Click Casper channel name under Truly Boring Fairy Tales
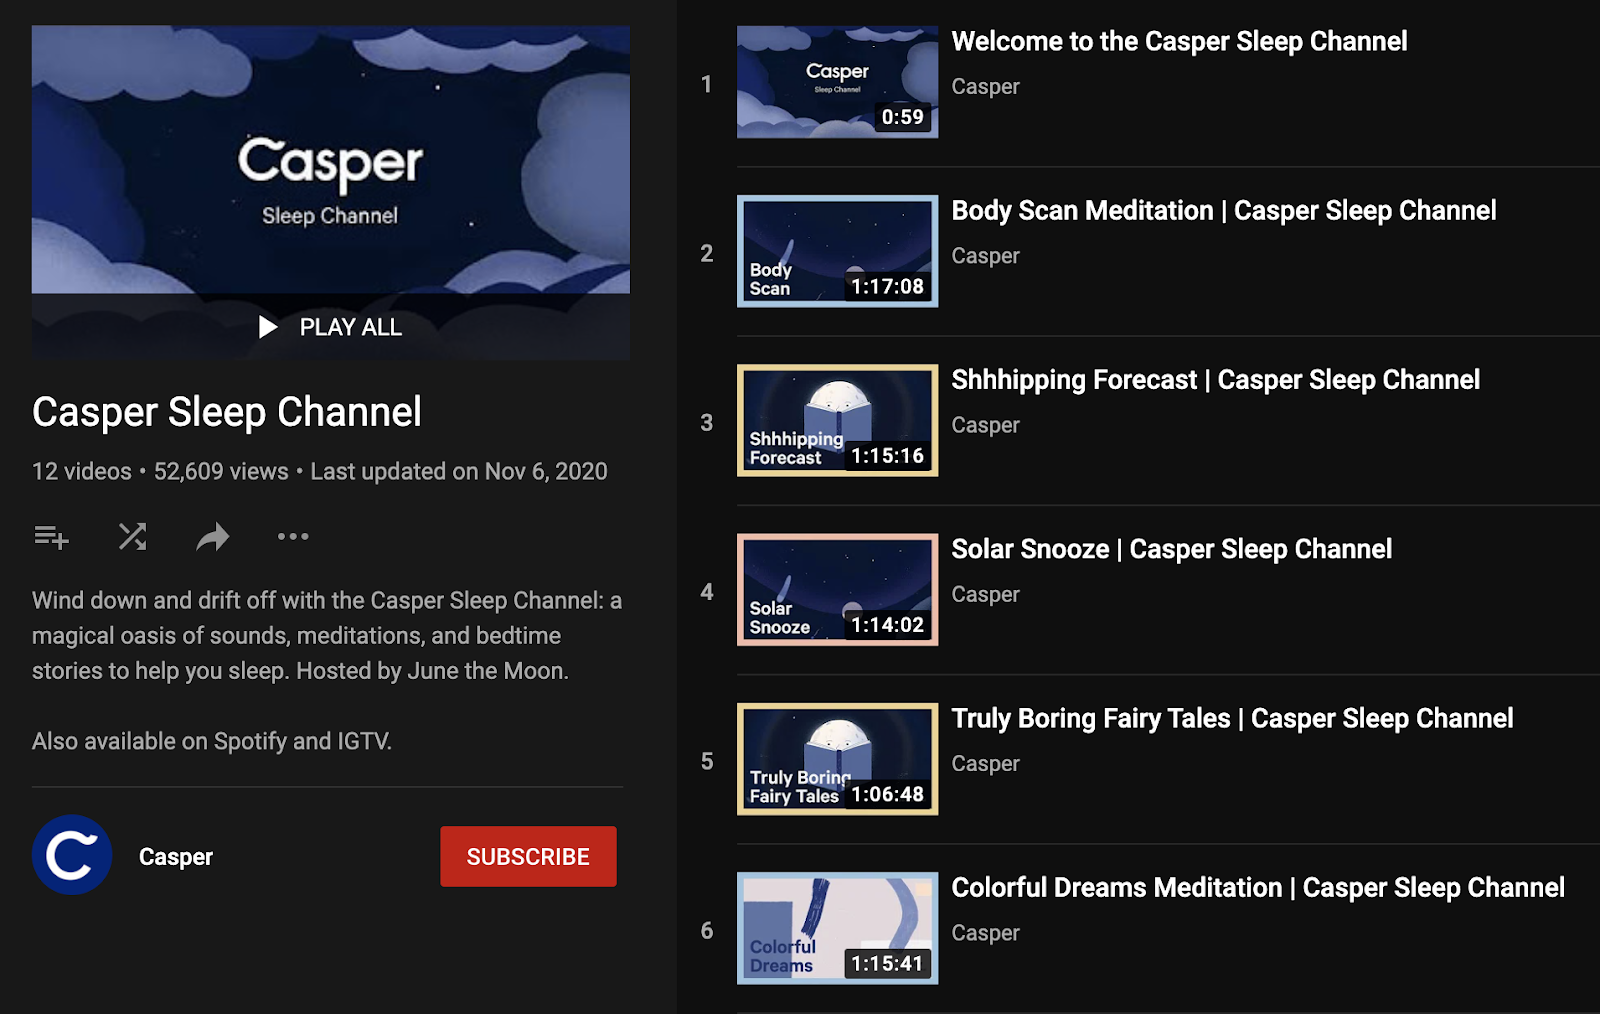Screen dimensions: 1600x1014 click(x=985, y=764)
